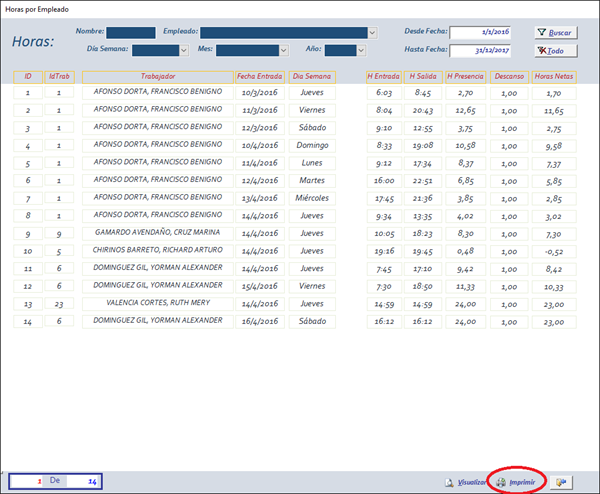Click the Trabajador column header
The image size is (600, 494).
point(157,76)
